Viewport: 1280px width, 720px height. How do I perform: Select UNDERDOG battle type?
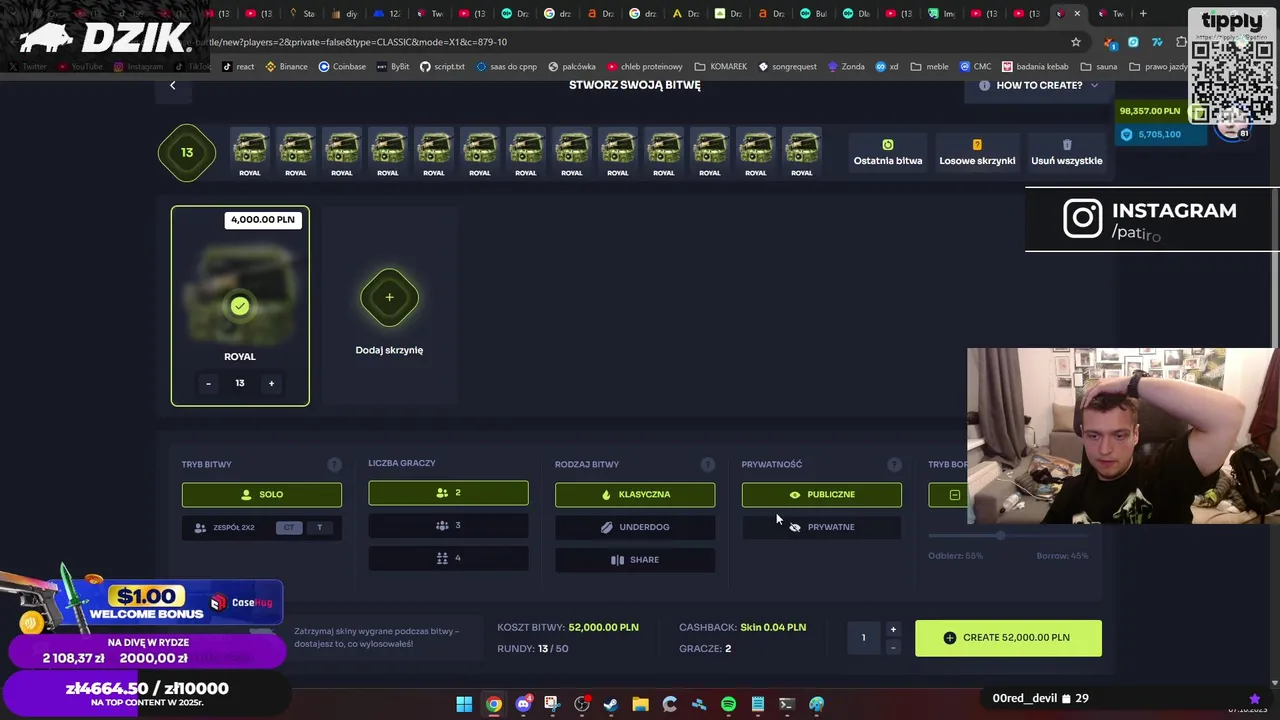click(635, 527)
